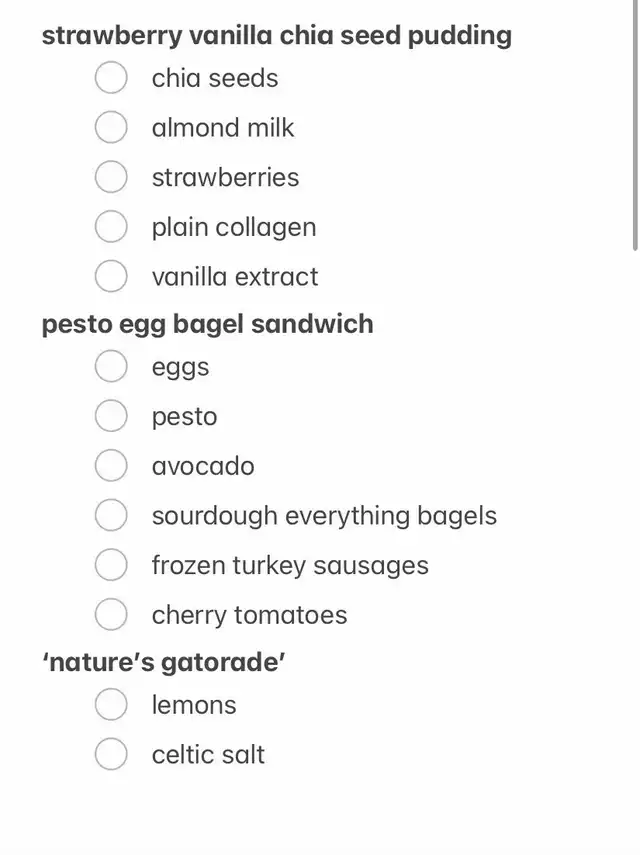Check sourdough everything bagels circle

[x=111, y=515]
